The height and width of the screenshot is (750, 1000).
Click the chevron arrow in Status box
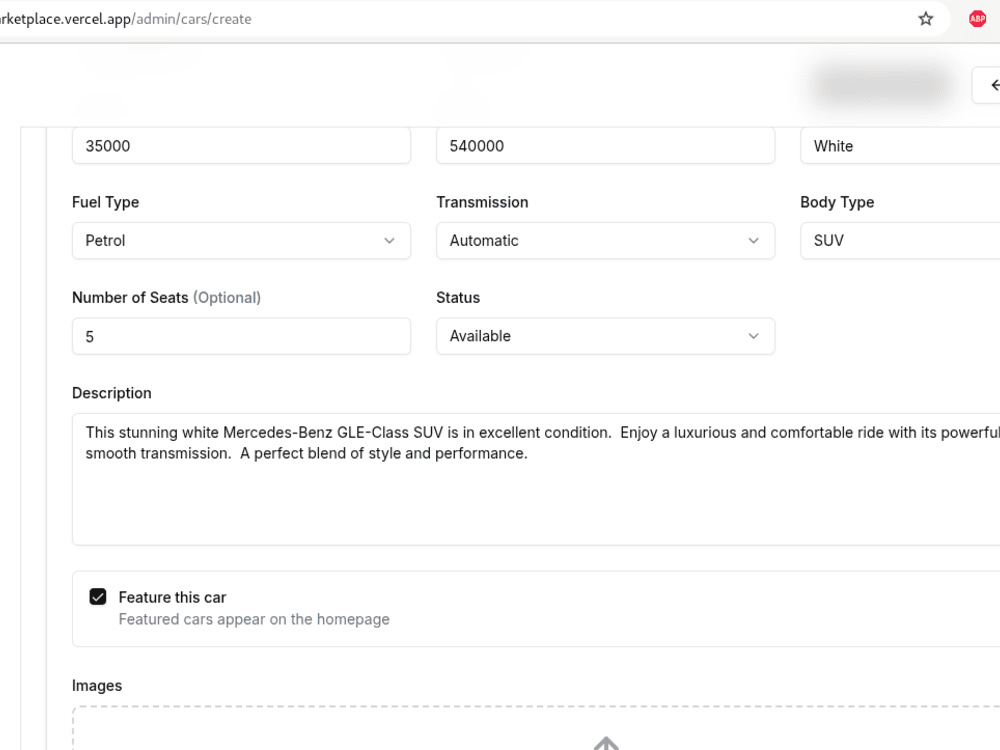point(753,336)
